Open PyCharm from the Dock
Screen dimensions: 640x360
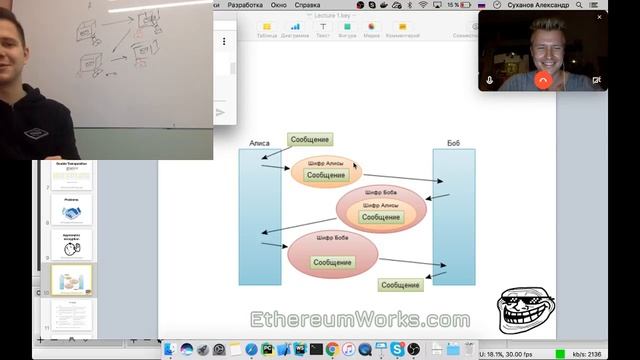pos(268,349)
